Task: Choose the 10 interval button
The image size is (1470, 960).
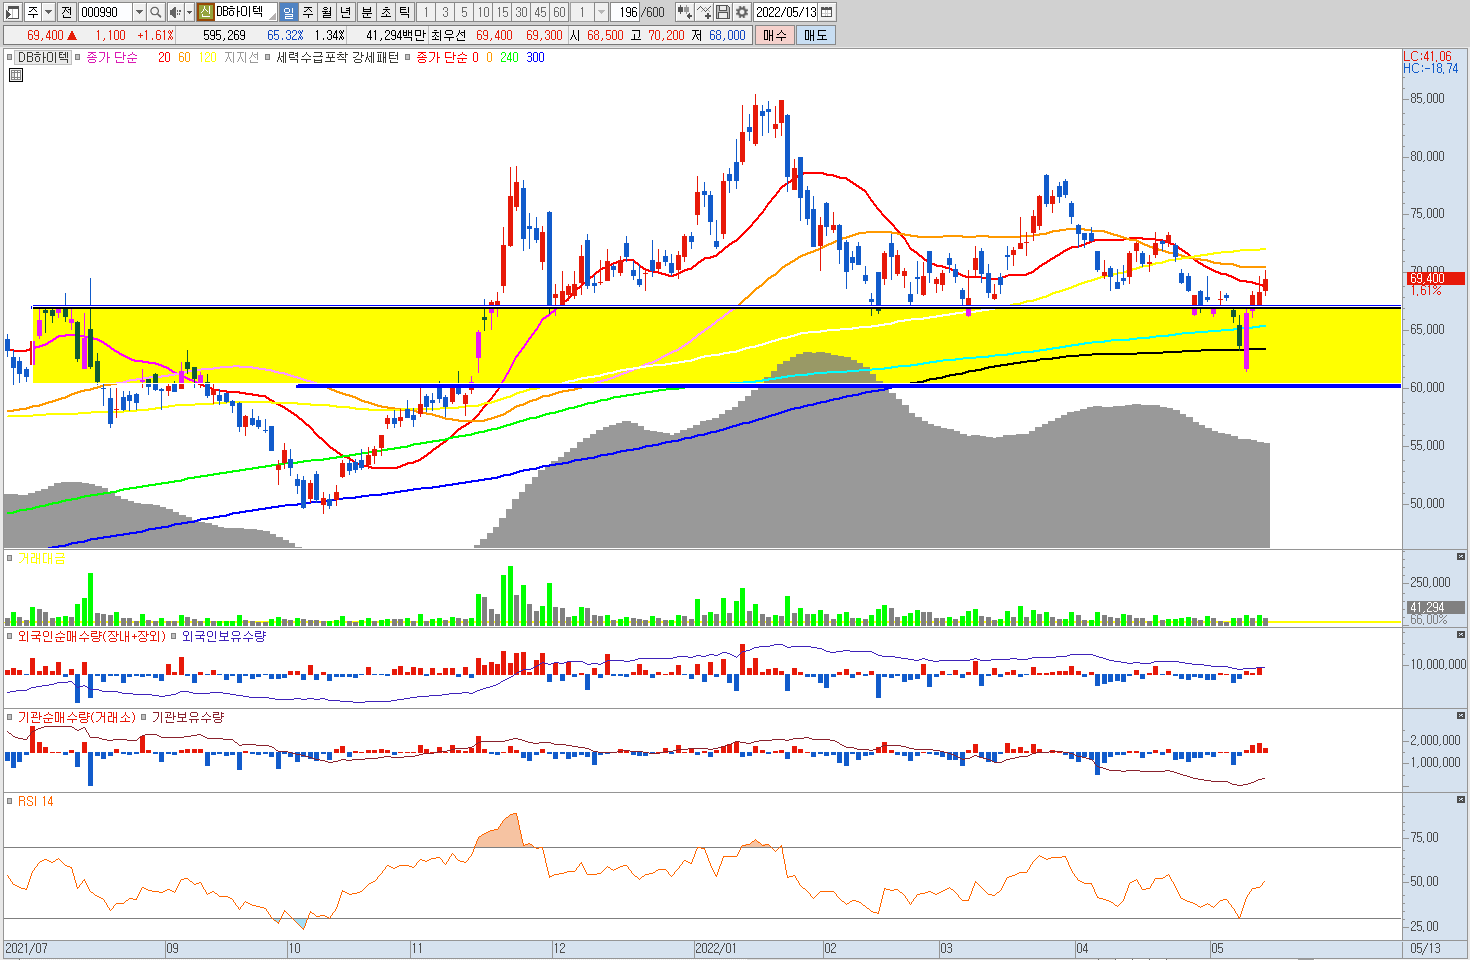Action: click(x=483, y=12)
